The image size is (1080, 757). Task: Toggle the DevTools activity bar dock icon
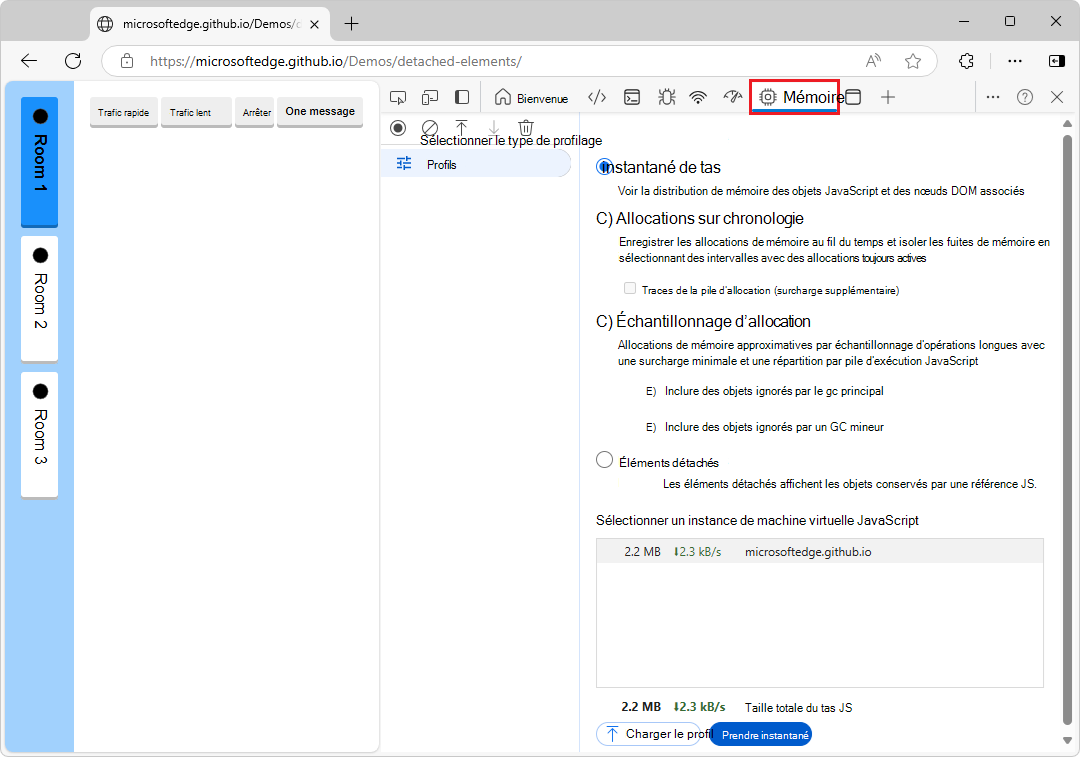point(462,97)
